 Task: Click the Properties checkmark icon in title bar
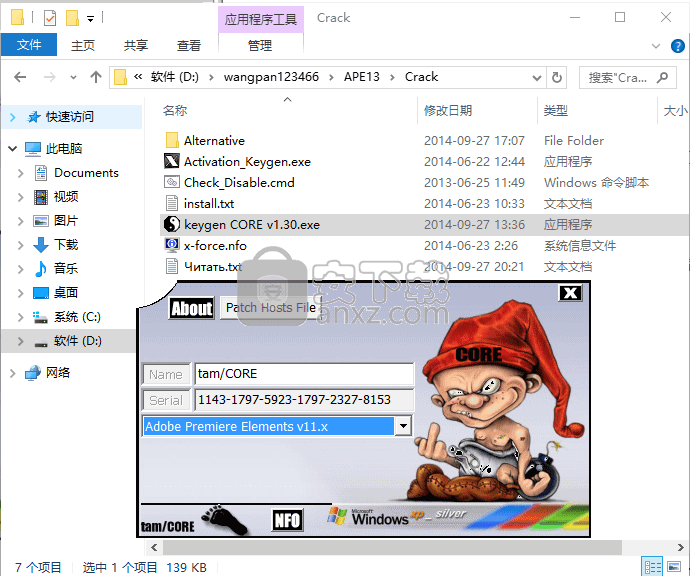tap(50, 18)
